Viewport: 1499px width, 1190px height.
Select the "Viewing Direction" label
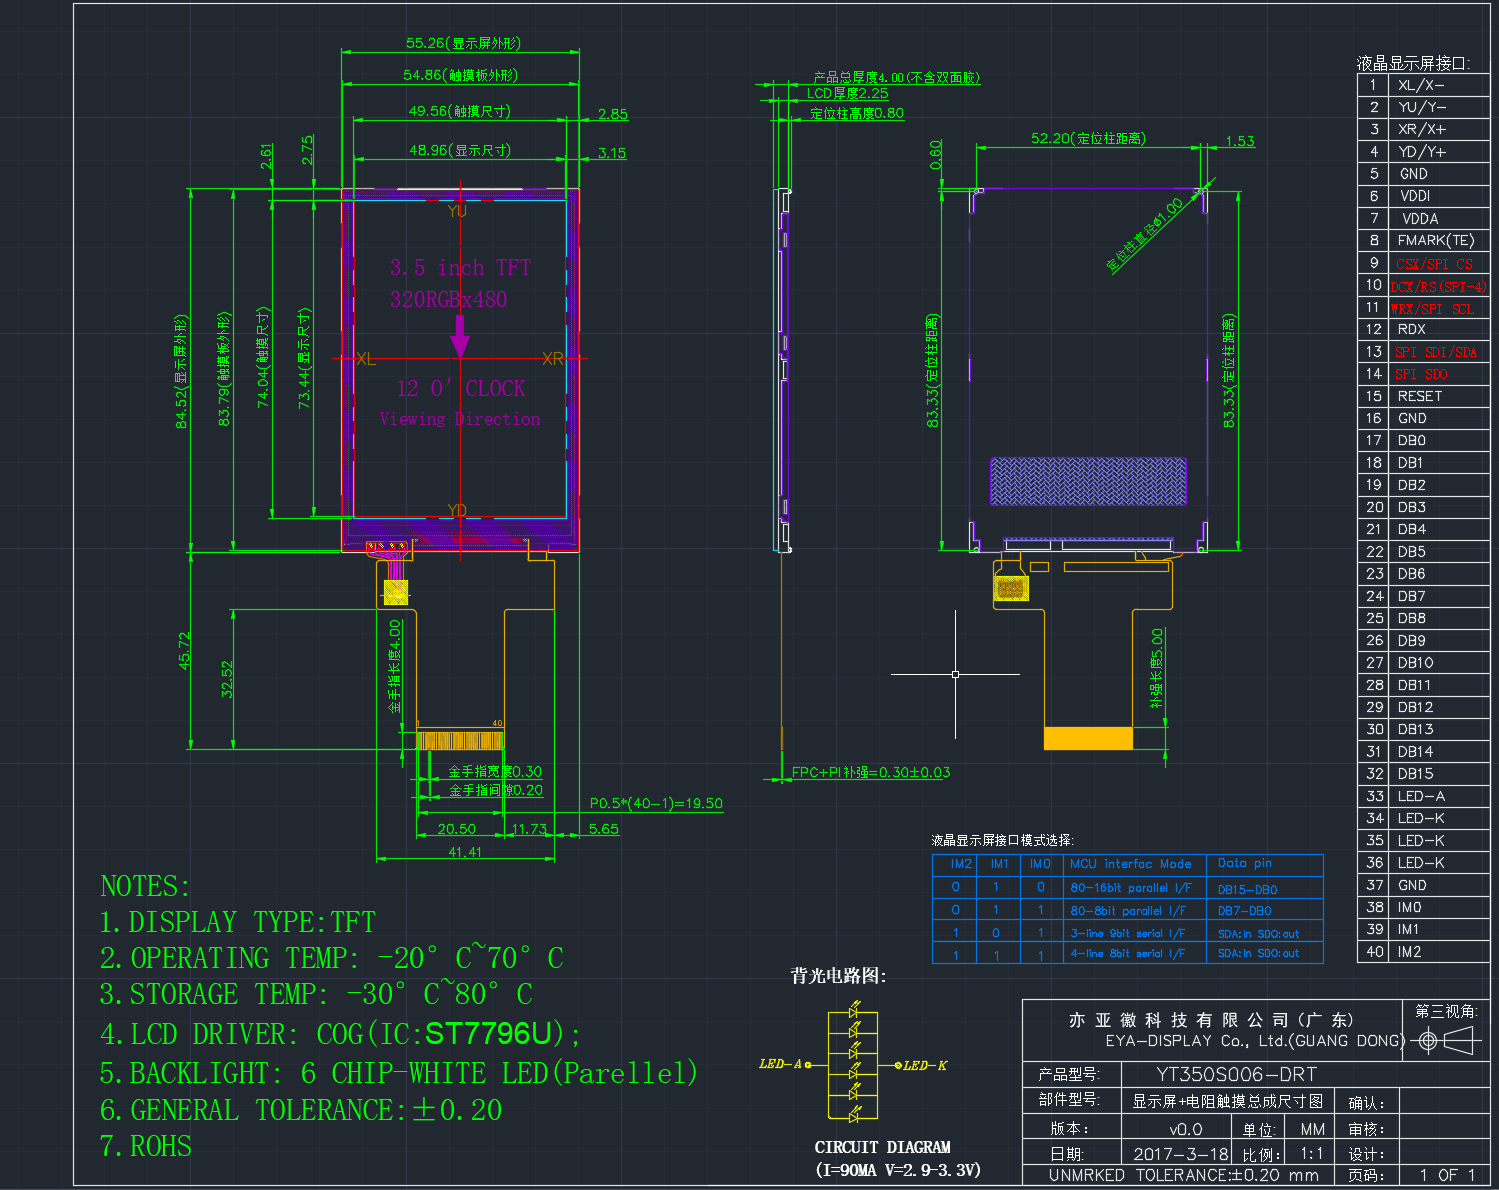click(x=460, y=419)
